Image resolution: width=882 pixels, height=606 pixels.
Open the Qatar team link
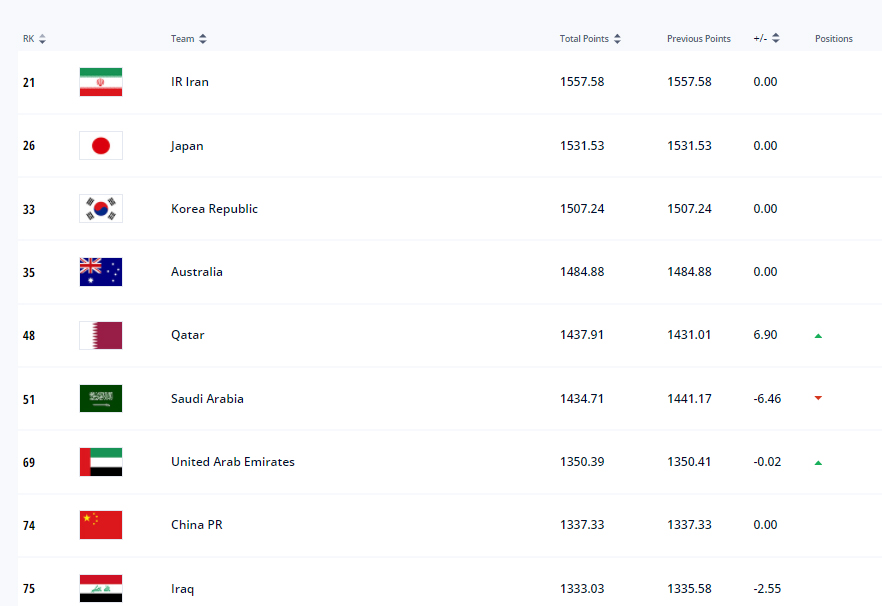click(187, 335)
